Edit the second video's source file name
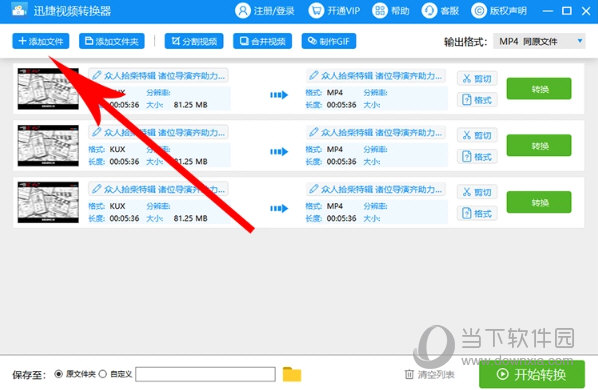The height and width of the screenshot is (390, 598). 158,132
